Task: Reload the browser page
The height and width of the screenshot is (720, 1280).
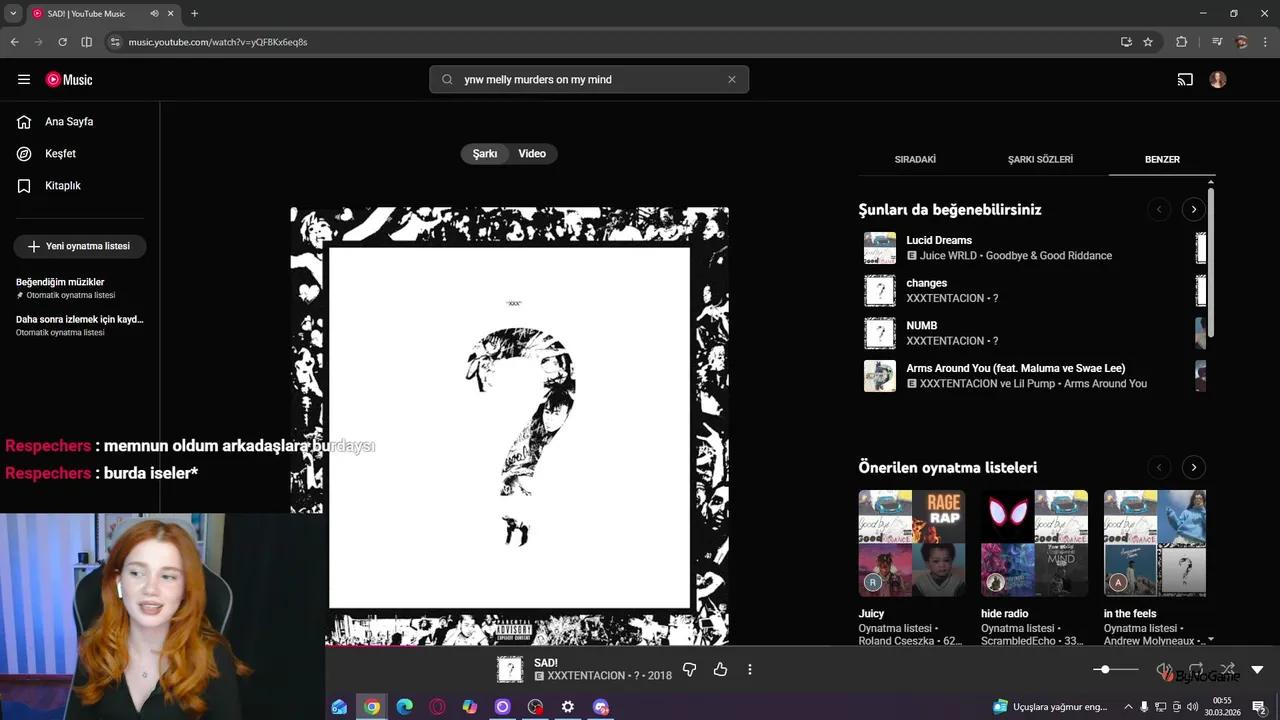Action: pos(62,42)
